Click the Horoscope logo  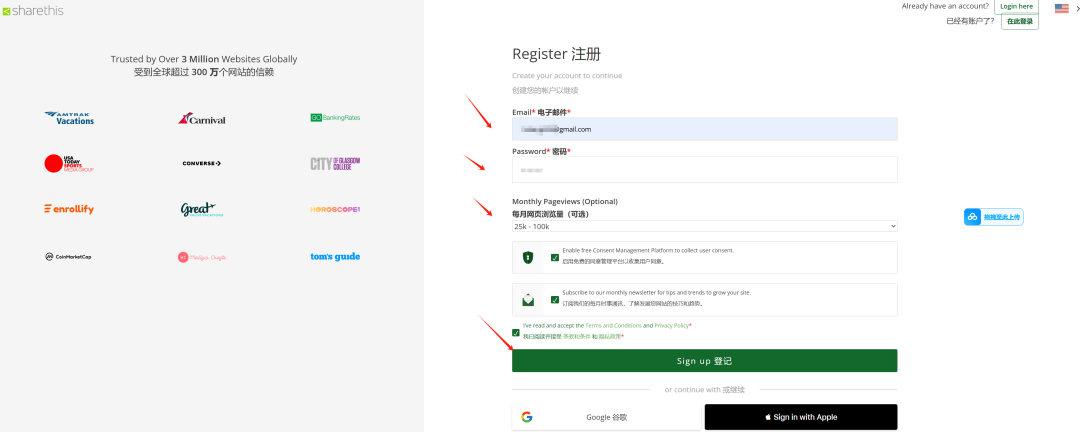point(335,209)
